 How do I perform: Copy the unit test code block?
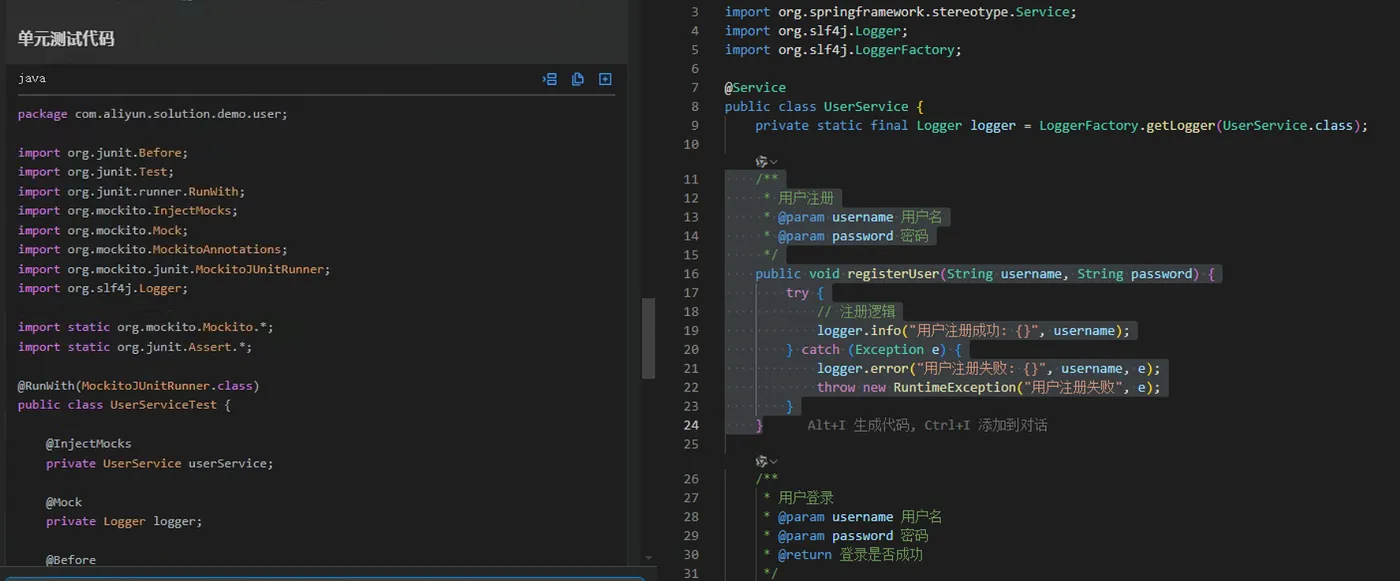tap(578, 79)
